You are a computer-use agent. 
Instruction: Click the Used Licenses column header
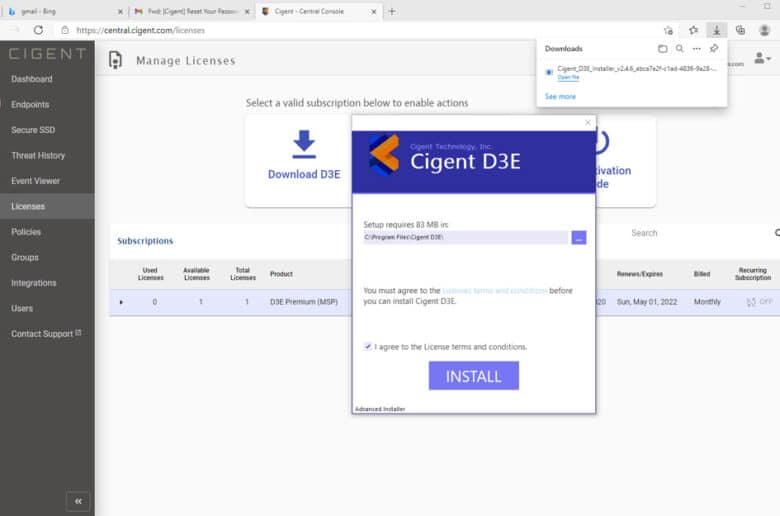coord(150,274)
